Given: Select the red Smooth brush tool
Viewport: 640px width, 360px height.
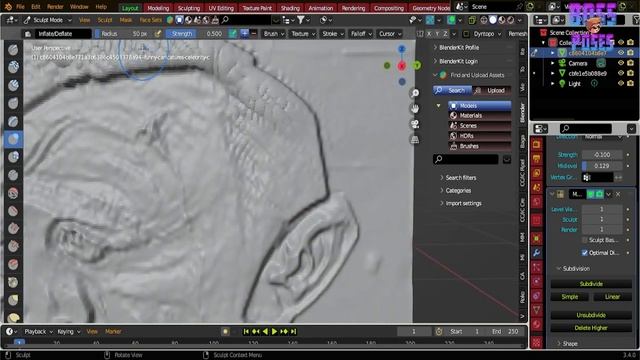Looking at the screenshot, I should click(13, 193).
